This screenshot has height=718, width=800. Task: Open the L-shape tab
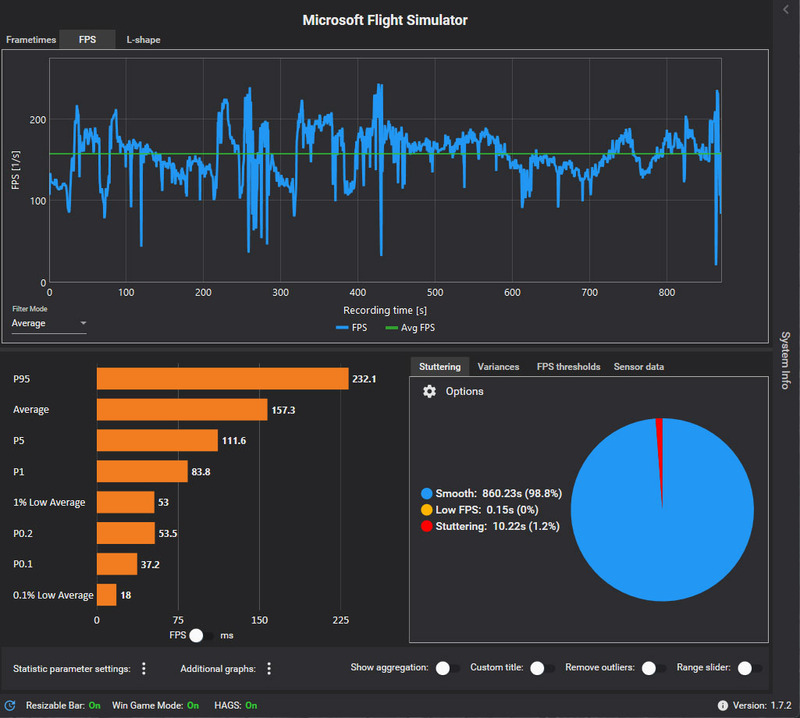[x=143, y=40]
